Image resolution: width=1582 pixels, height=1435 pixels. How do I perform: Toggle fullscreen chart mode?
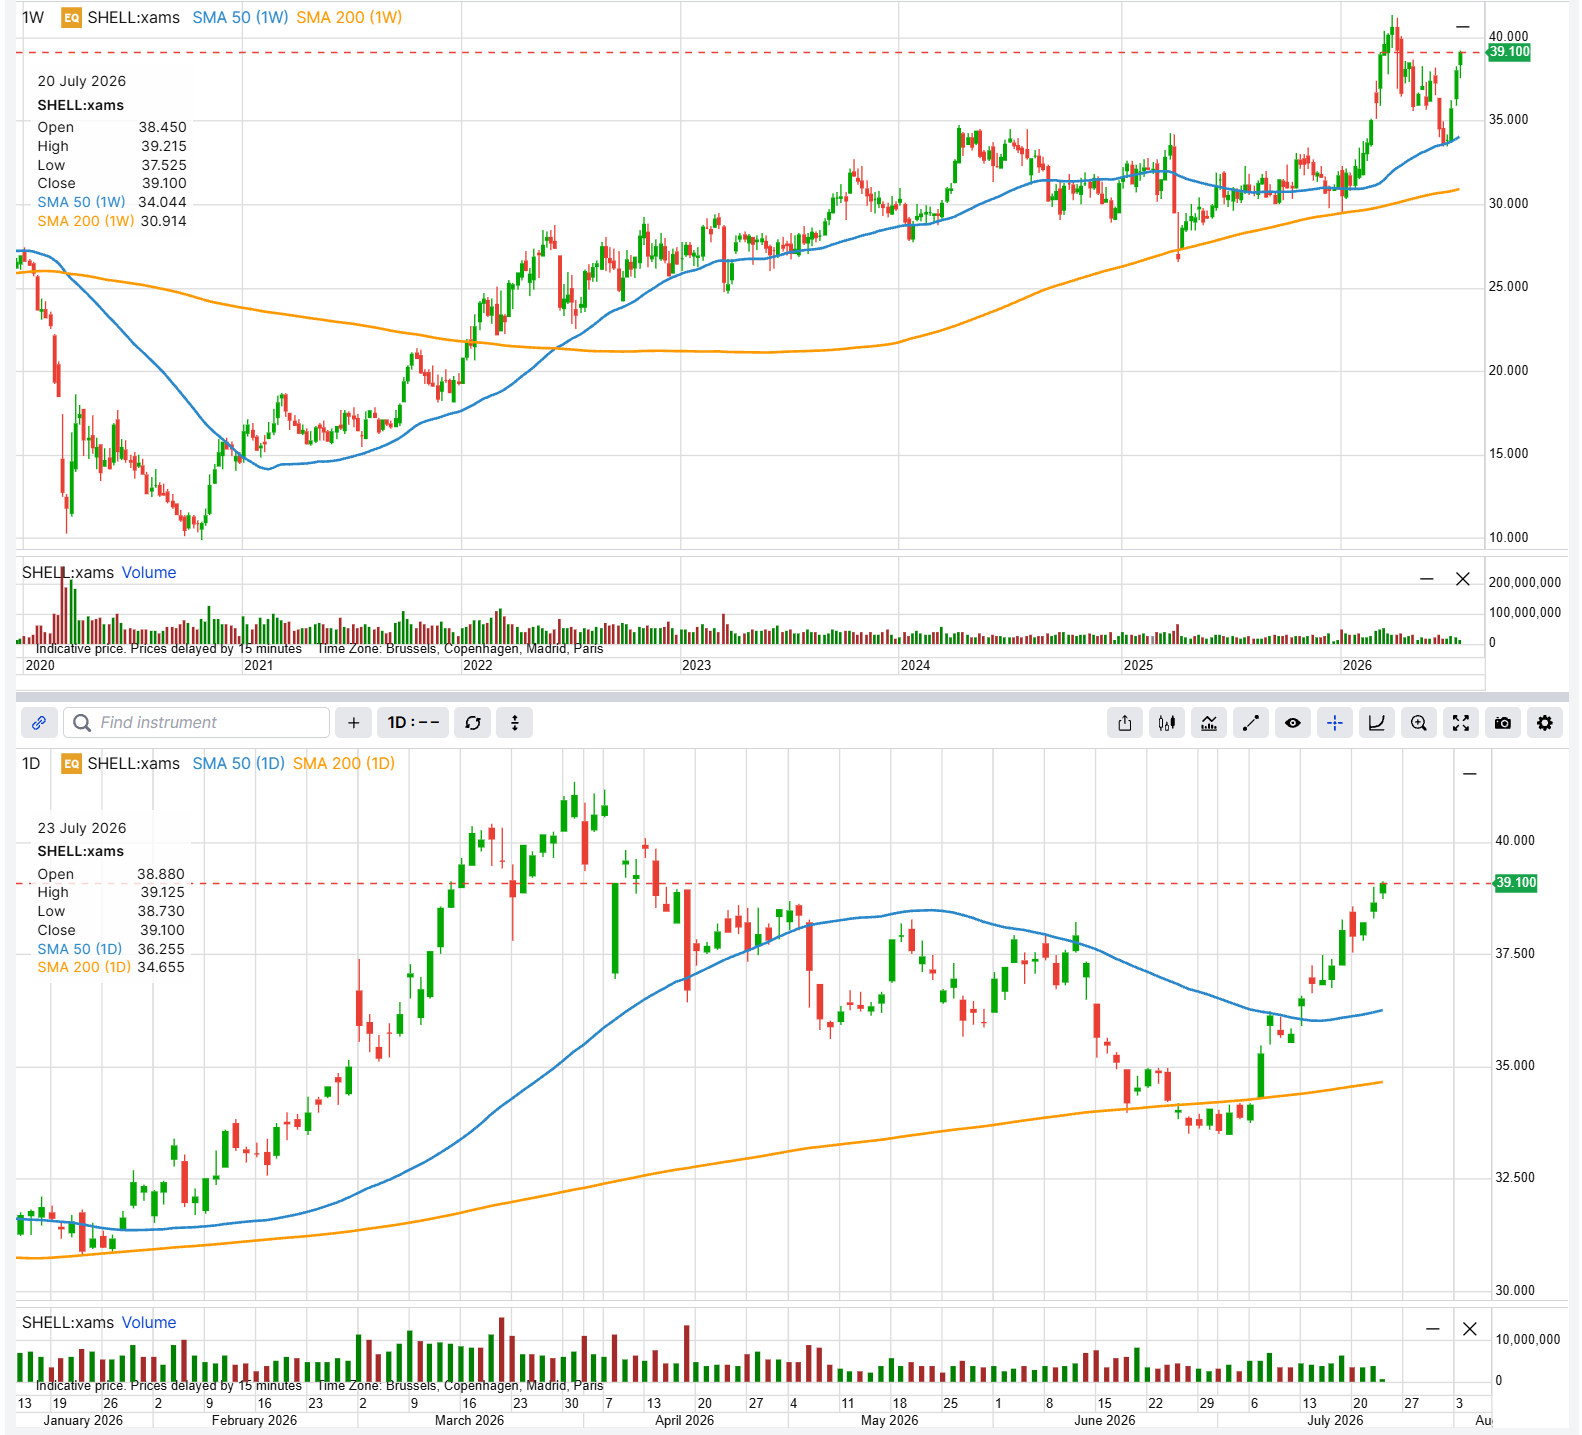click(1461, 722)
